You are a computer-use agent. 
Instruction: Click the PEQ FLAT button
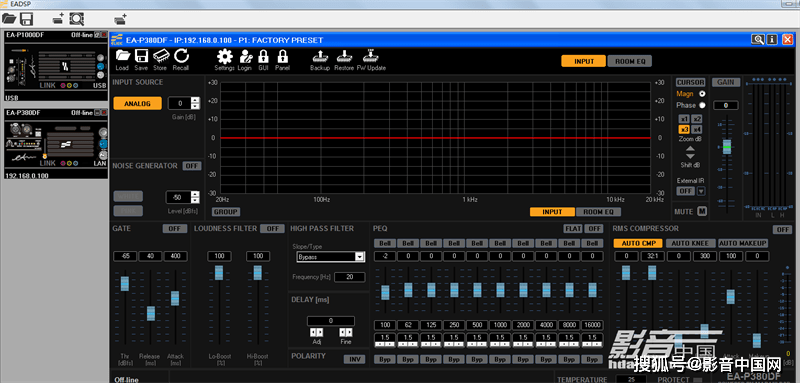click(x=573, y=228)
